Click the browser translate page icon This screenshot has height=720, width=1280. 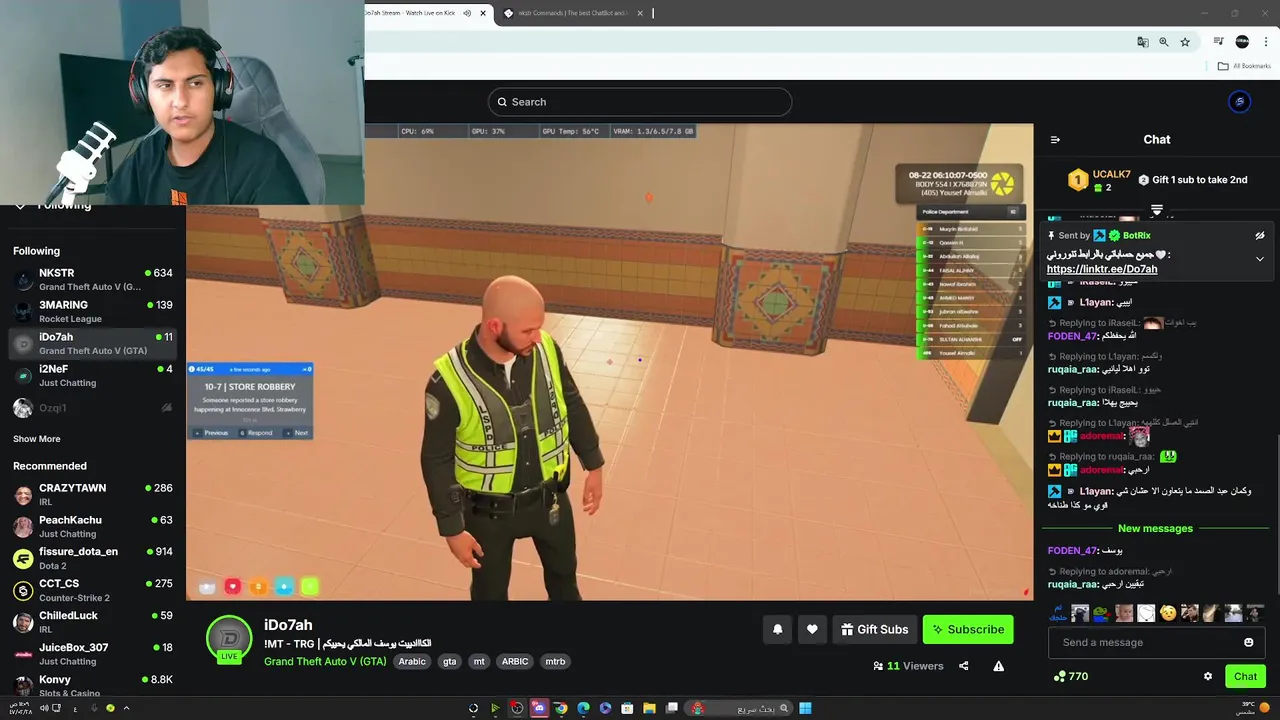(1143, 42)
